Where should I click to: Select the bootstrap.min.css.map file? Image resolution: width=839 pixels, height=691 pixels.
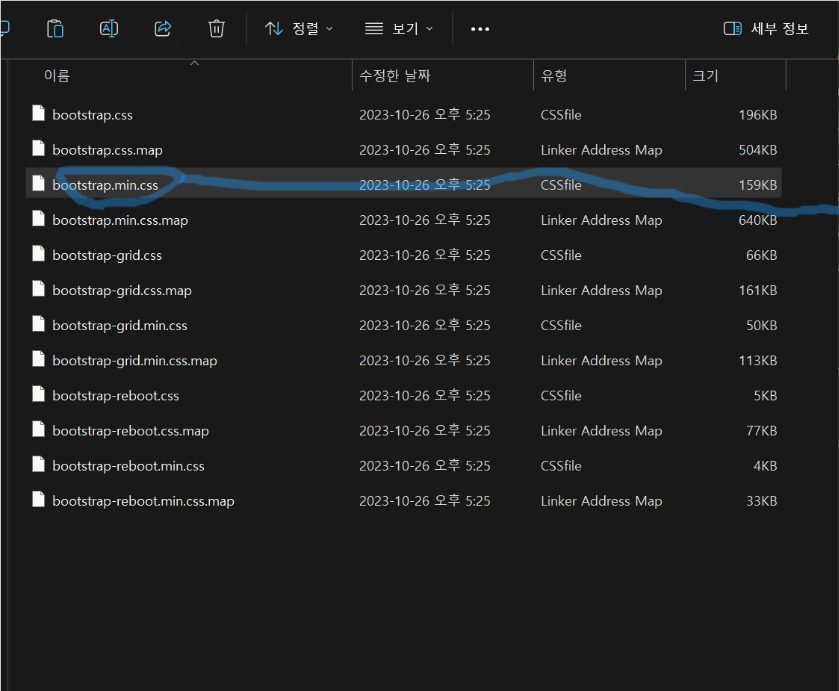pos(403,220)
